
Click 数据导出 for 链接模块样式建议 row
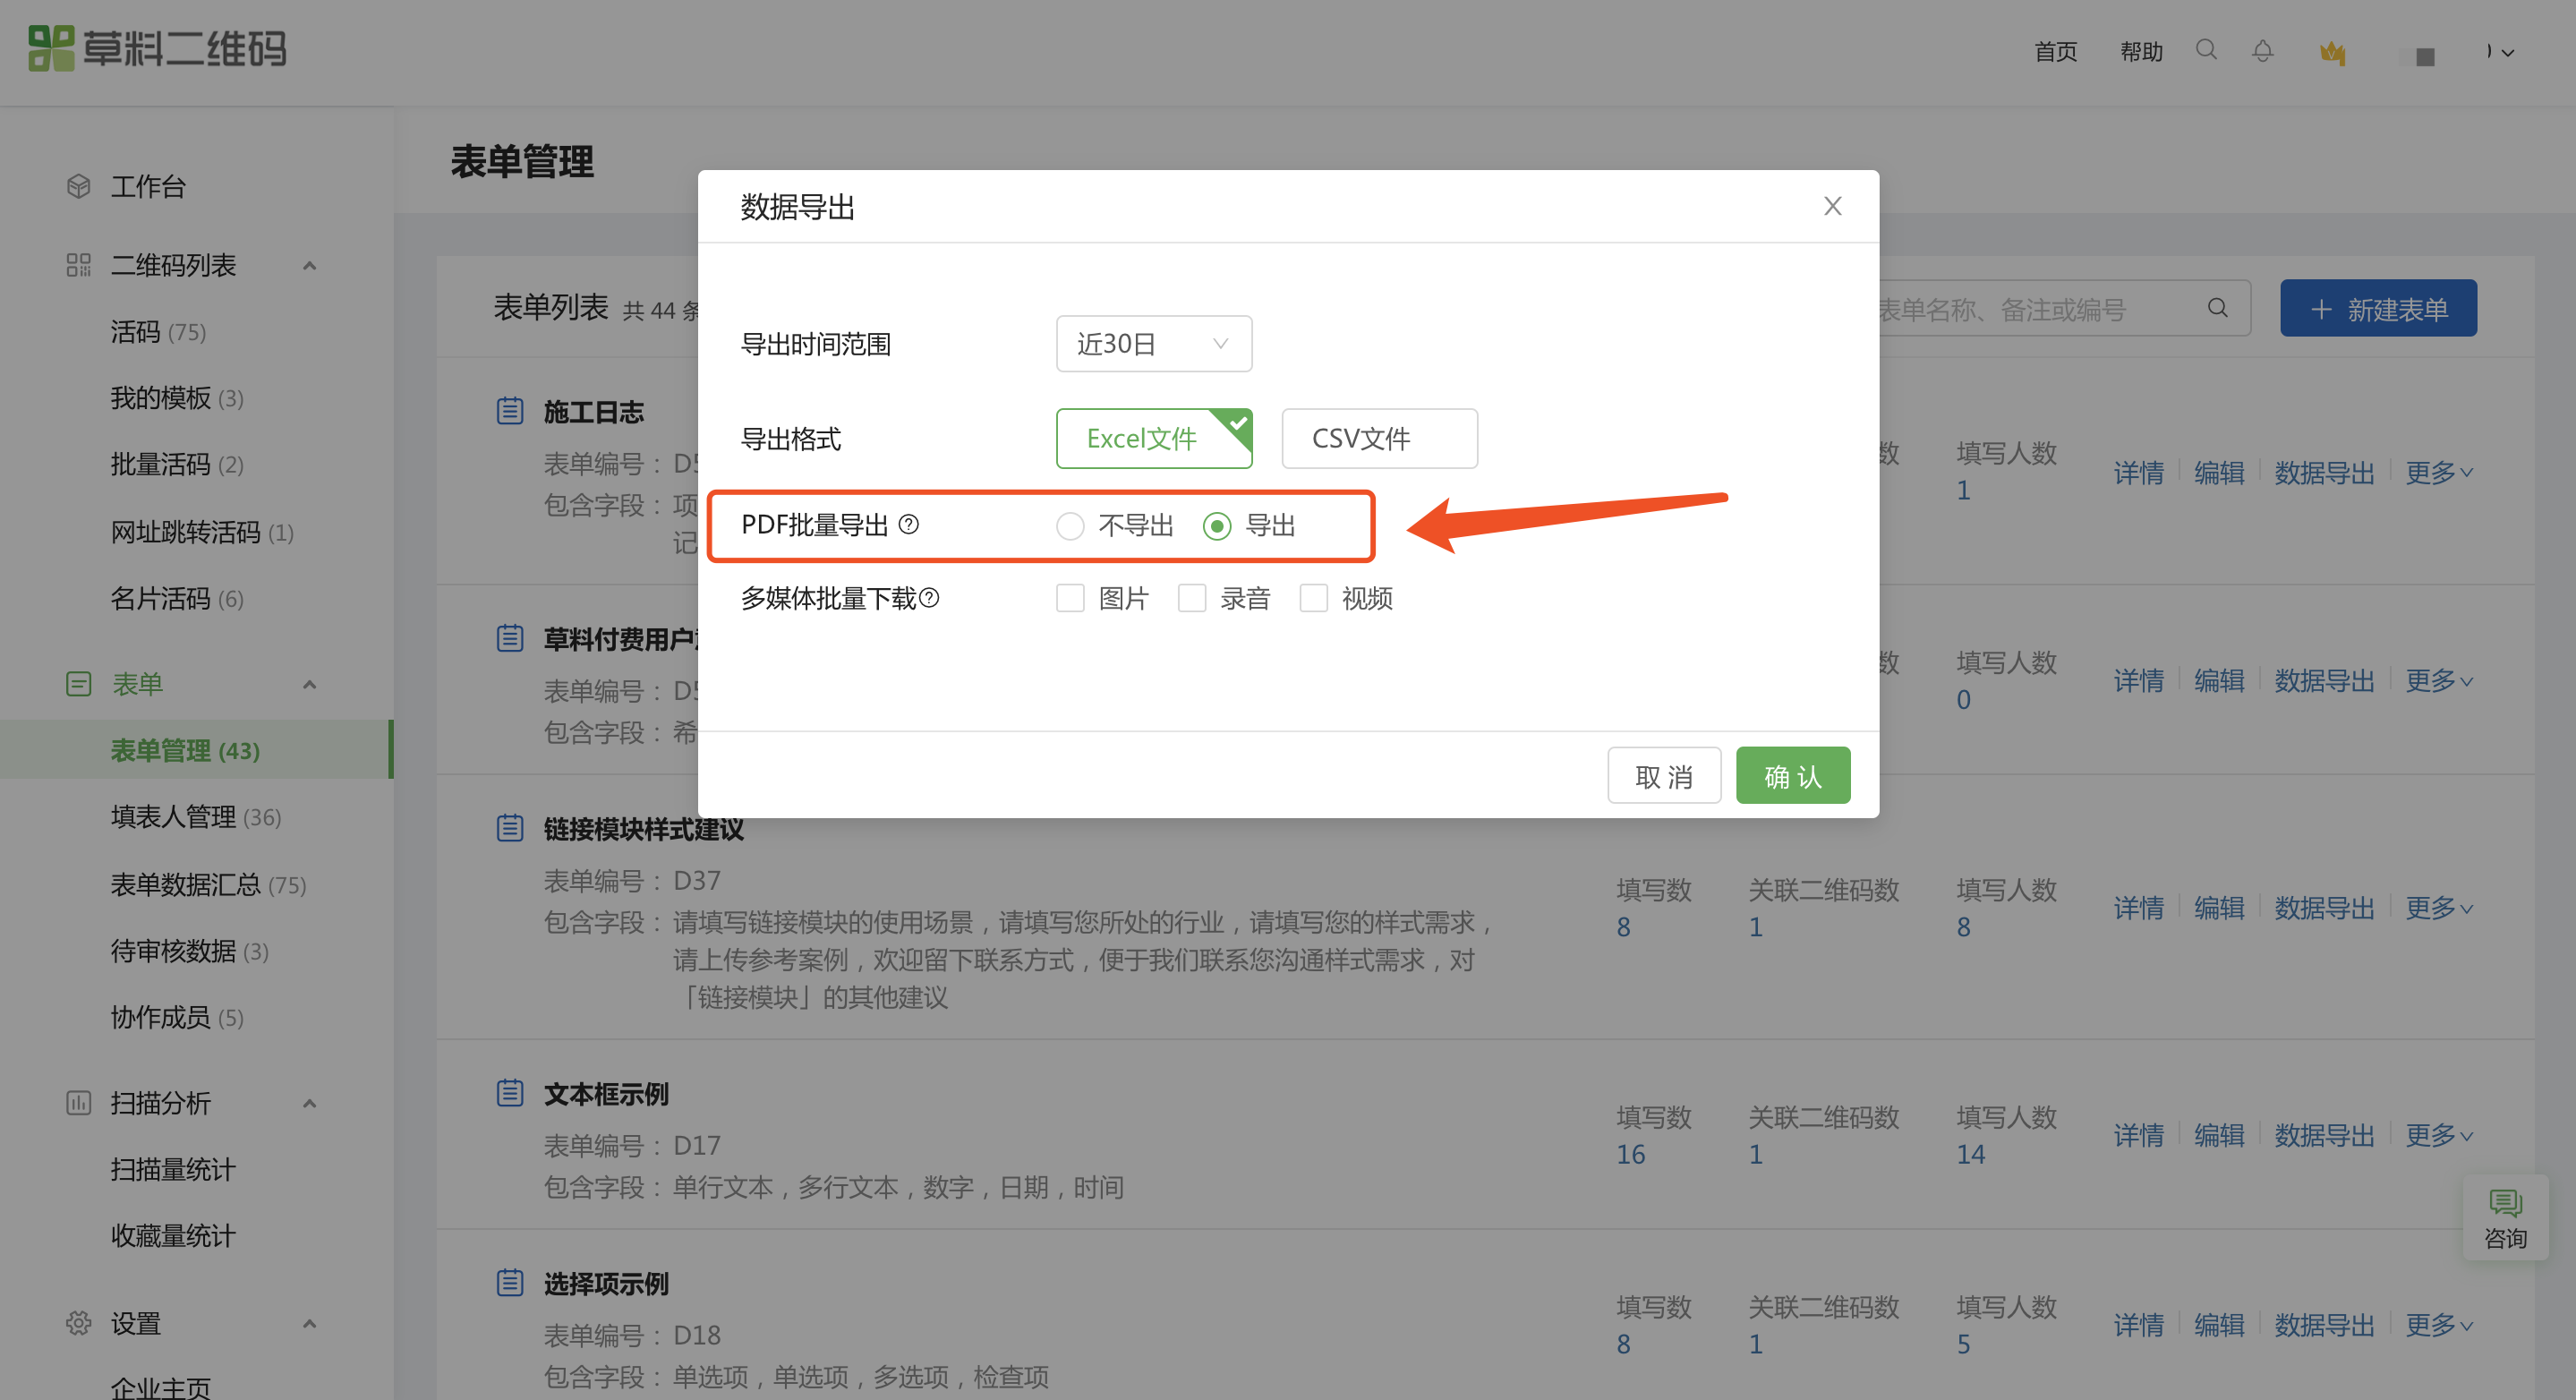[x=2324, y=908]
